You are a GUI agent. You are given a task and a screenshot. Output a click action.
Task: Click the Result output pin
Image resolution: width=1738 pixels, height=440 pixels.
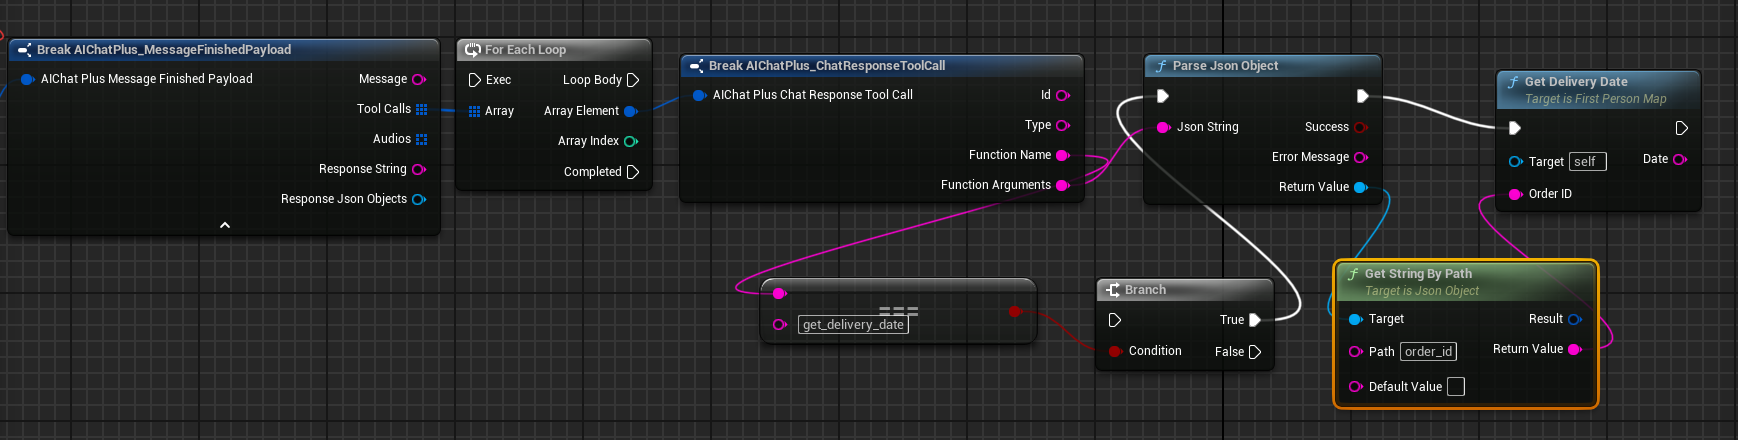1575,319
